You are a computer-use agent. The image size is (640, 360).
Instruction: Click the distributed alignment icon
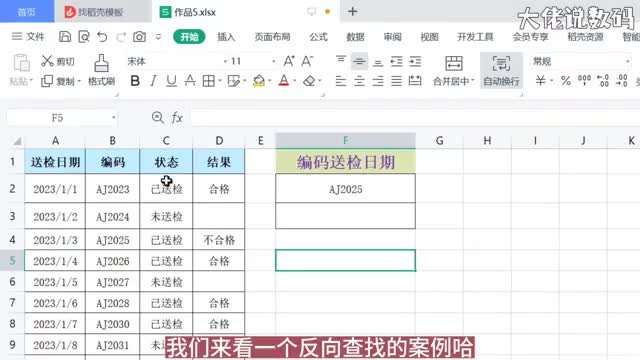click(x=415, y=81)
